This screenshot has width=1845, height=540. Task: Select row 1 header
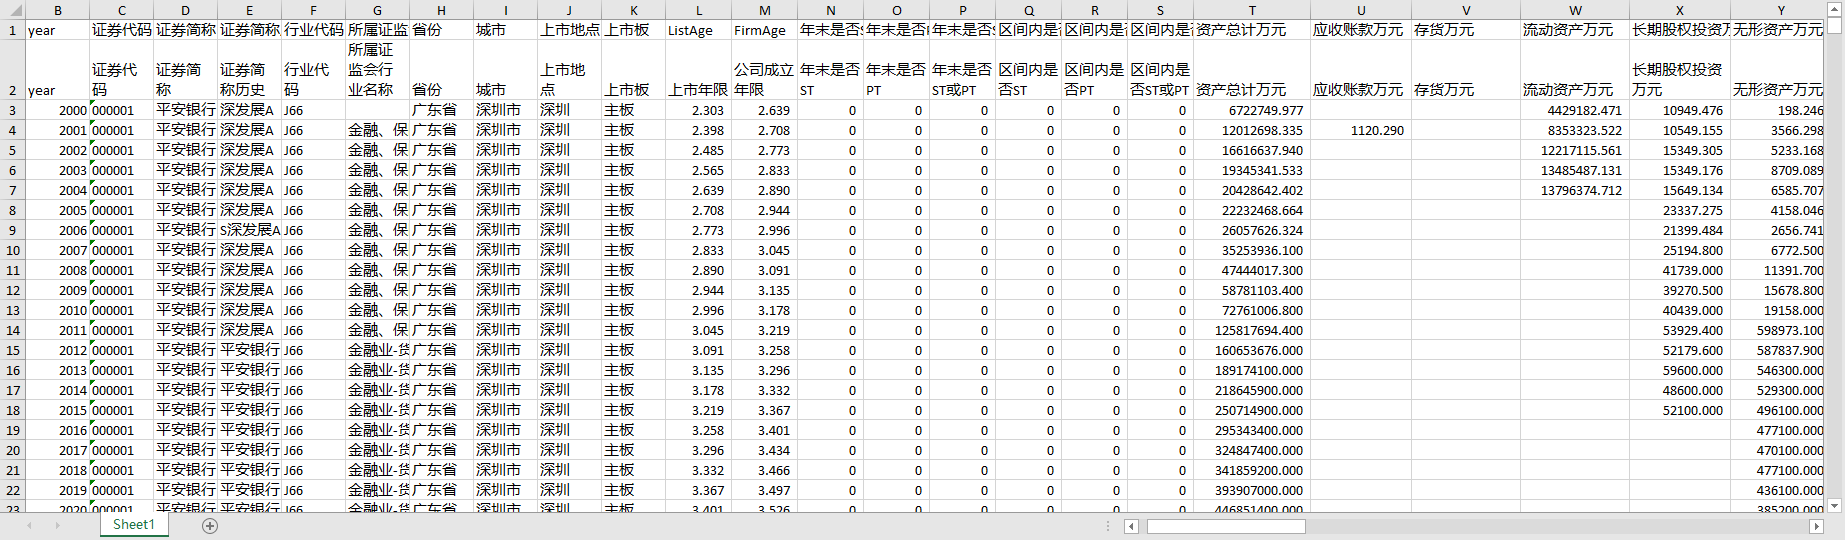tap(12, 30)
